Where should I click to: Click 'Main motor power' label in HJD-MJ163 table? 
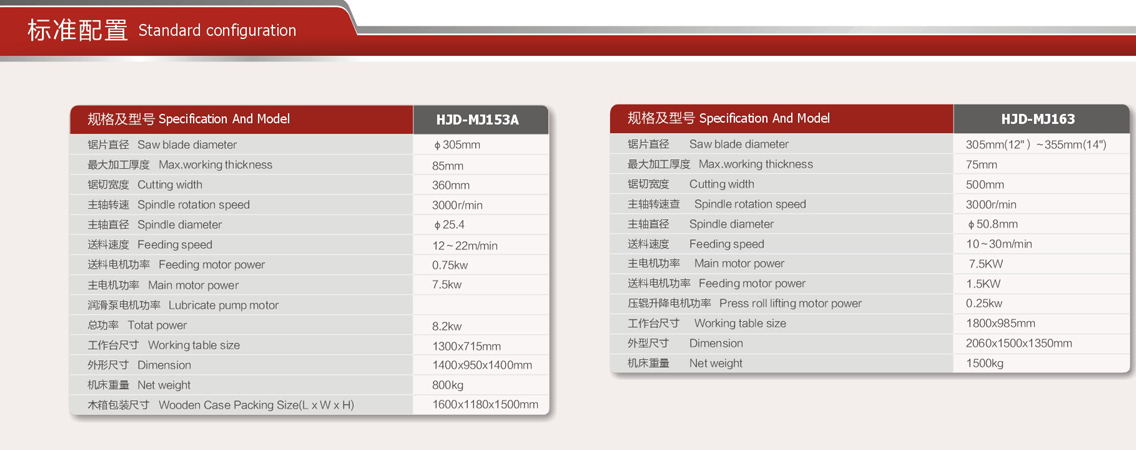click(739, 264)
